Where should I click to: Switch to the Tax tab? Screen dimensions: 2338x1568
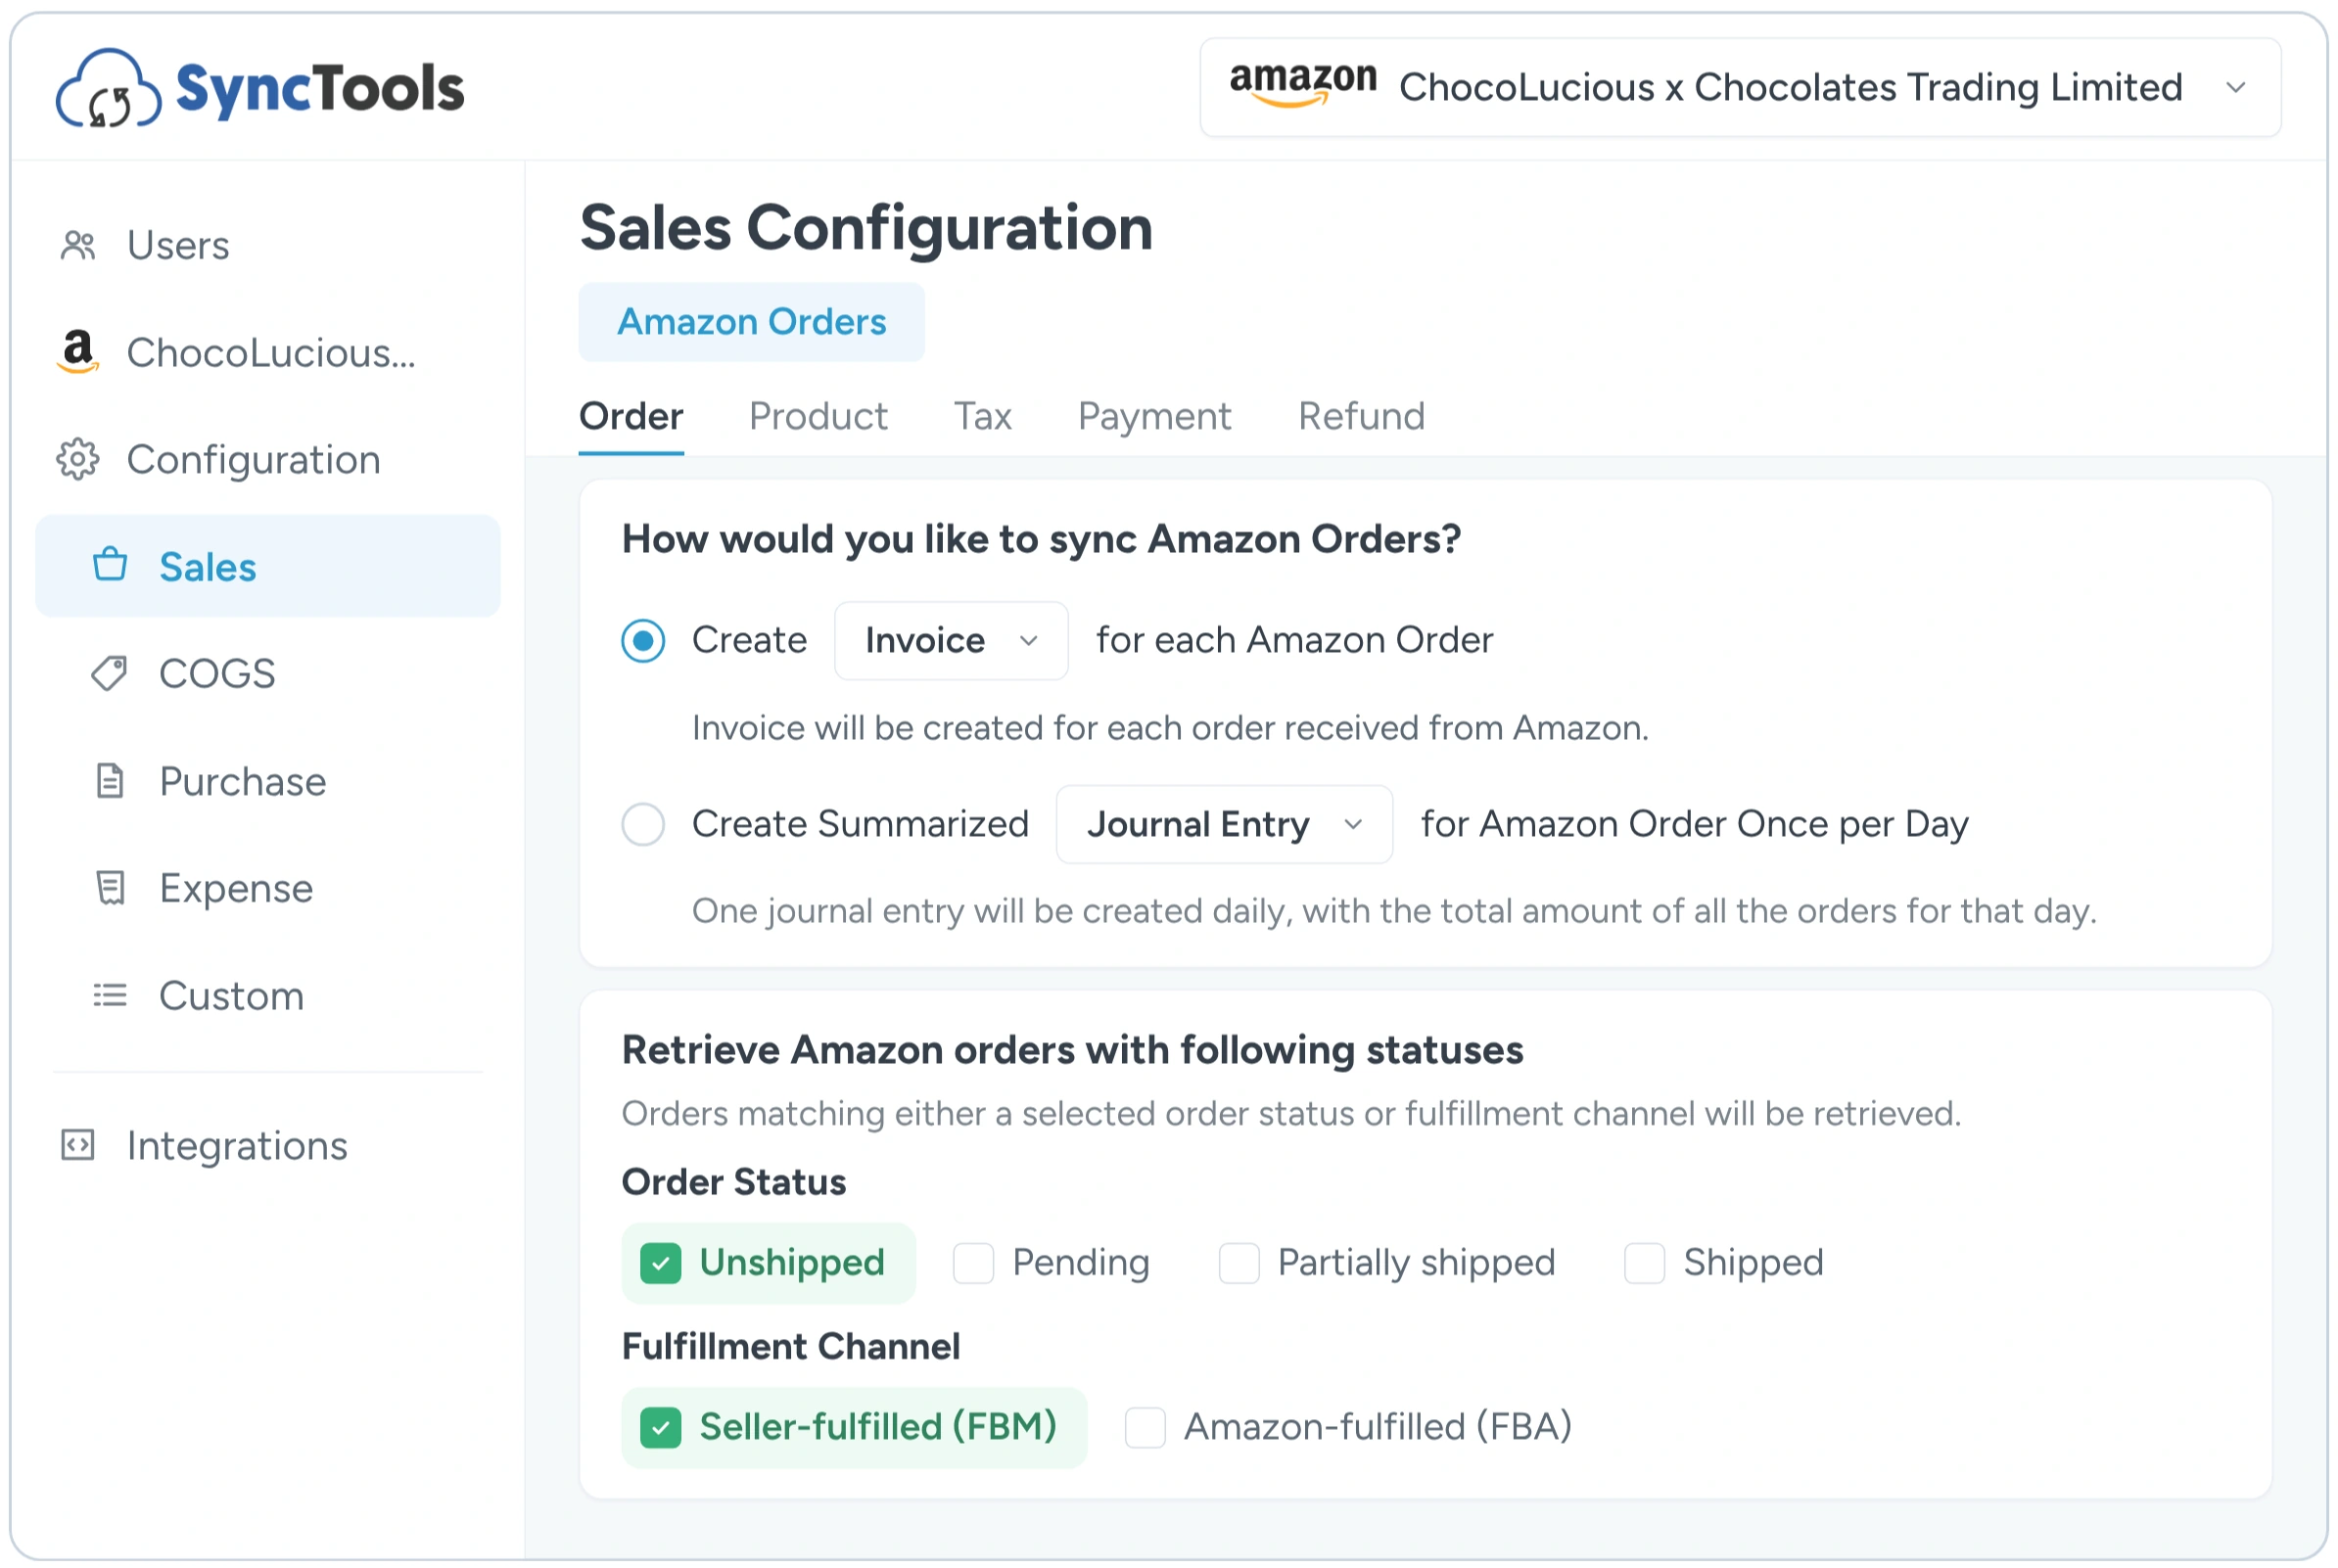click(982, 417)
